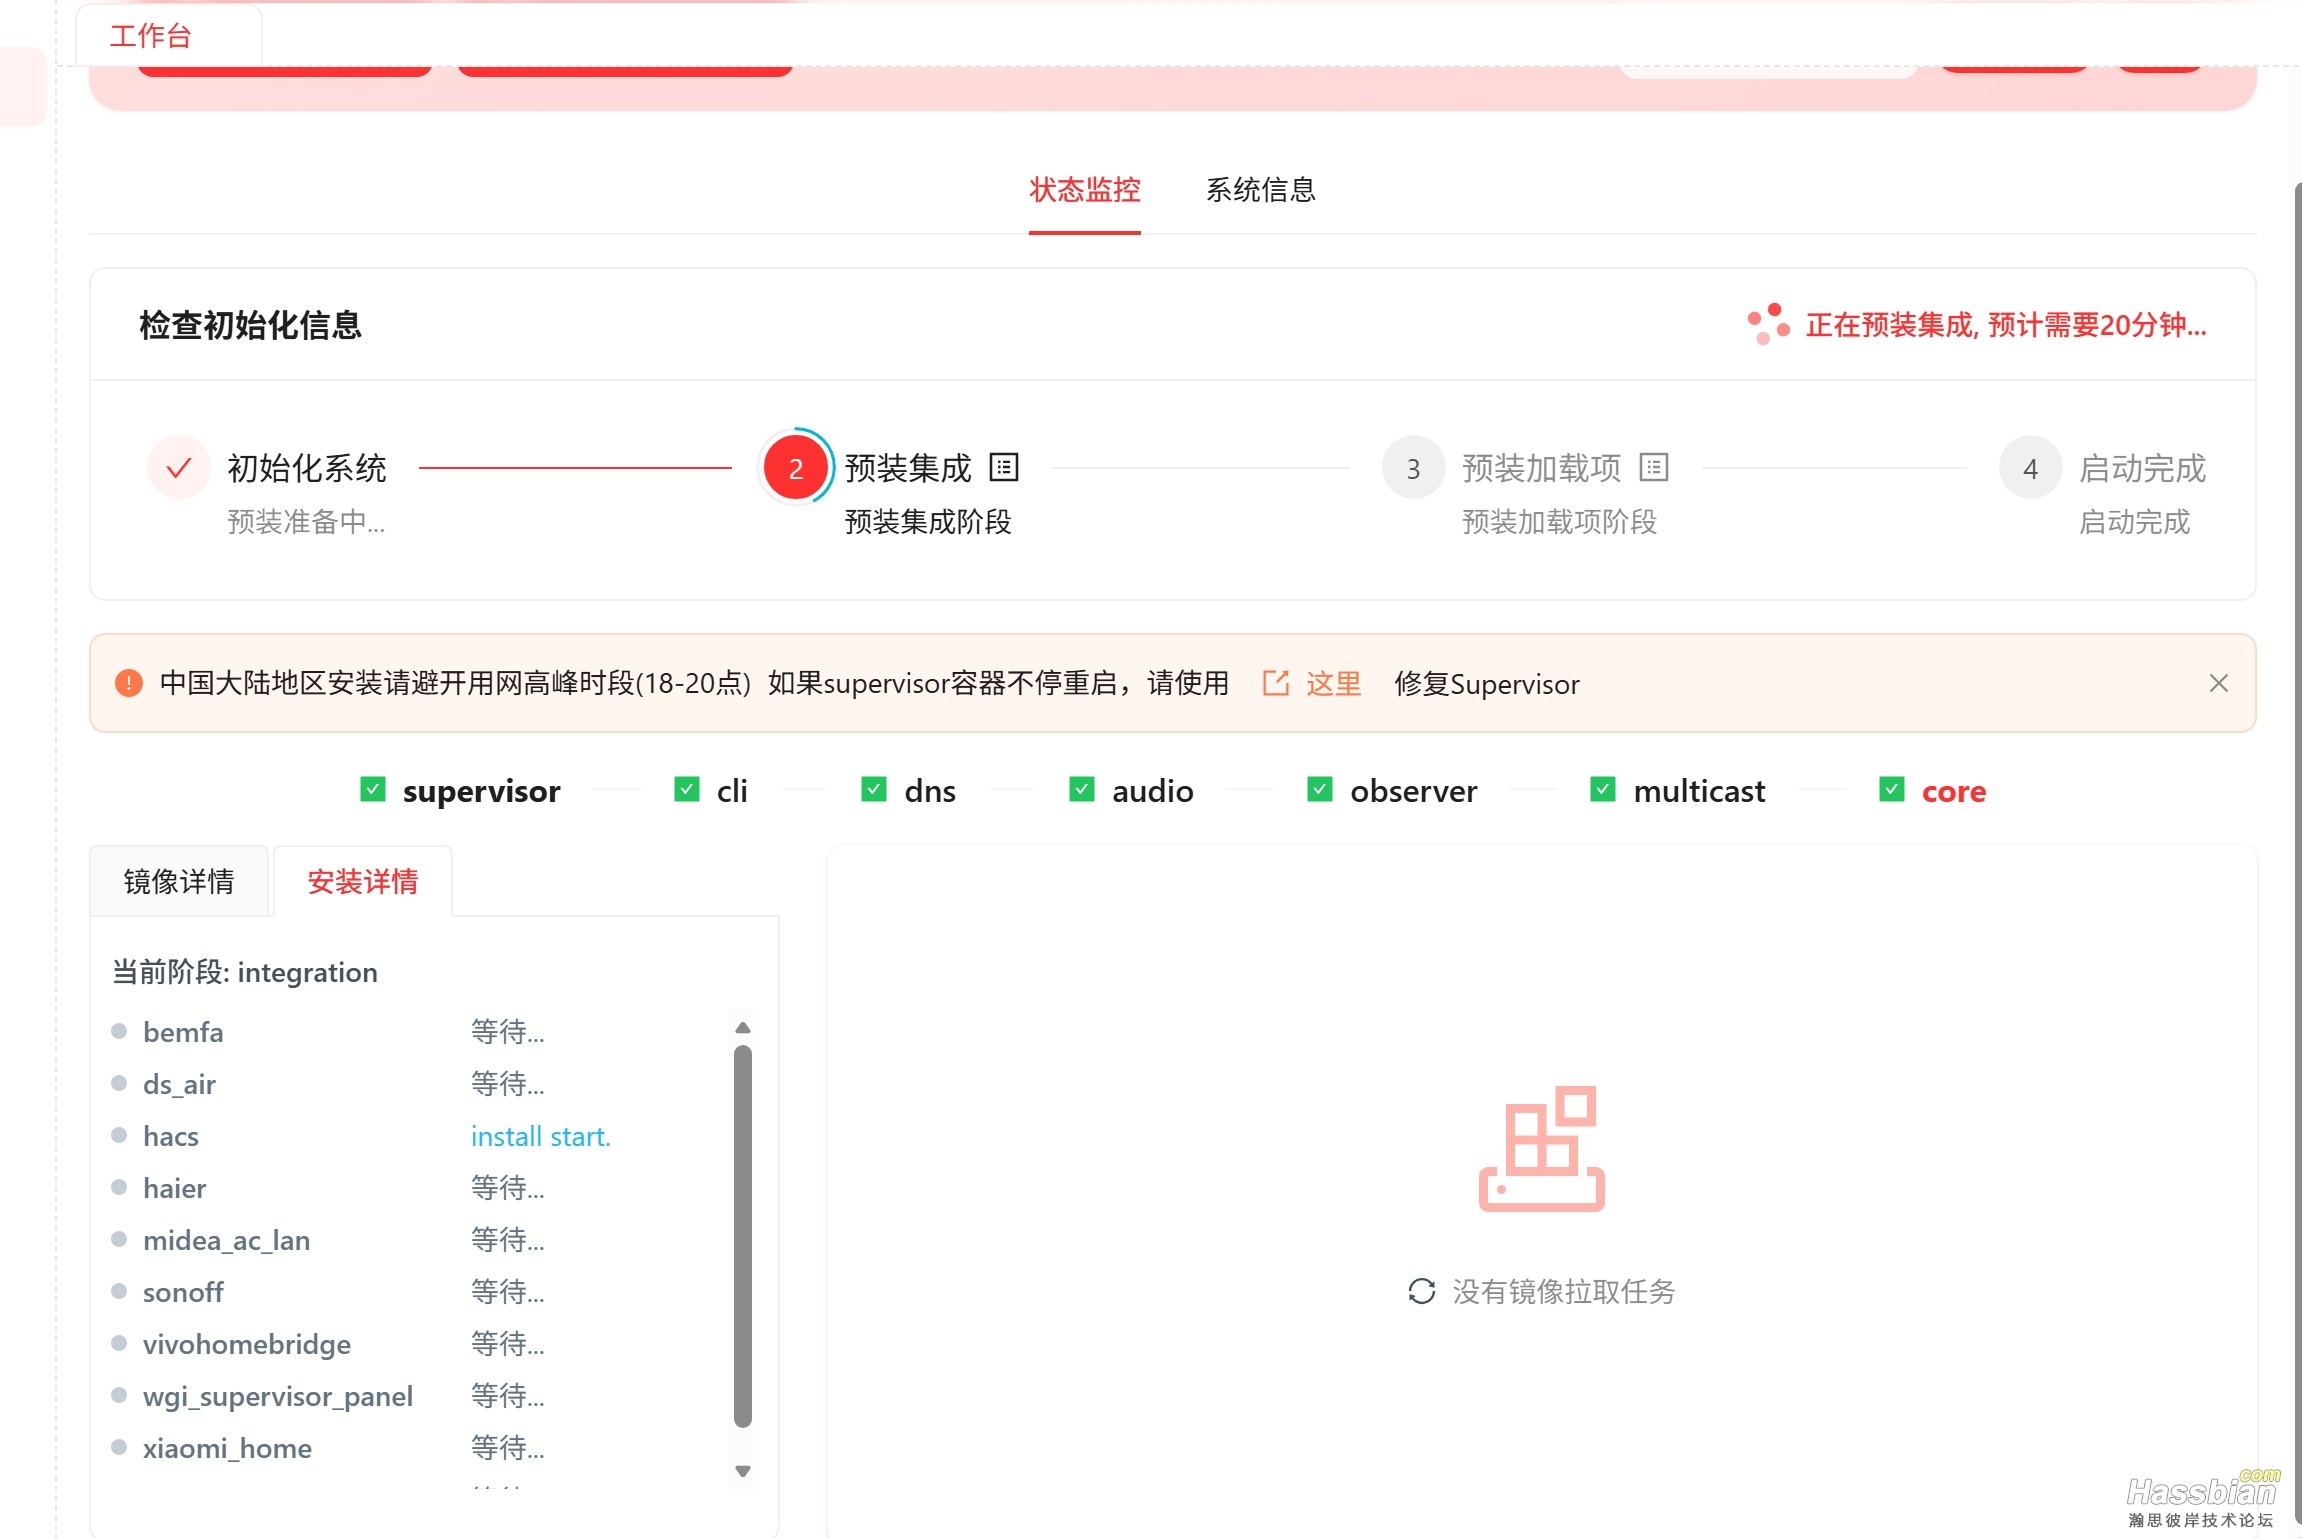
Task: Click the step 4 circle for 启动完成
Action: [x=2031, y=467]
